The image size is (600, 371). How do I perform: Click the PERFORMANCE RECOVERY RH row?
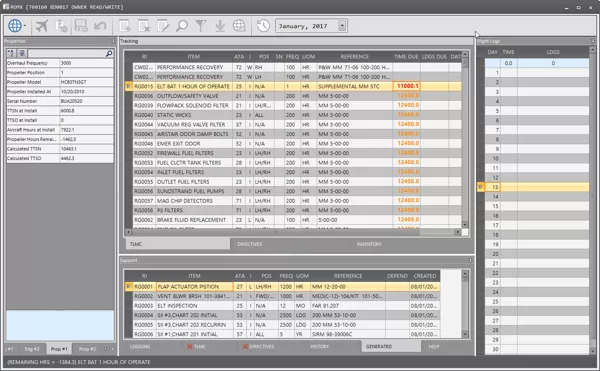click(x=293, y=67)
